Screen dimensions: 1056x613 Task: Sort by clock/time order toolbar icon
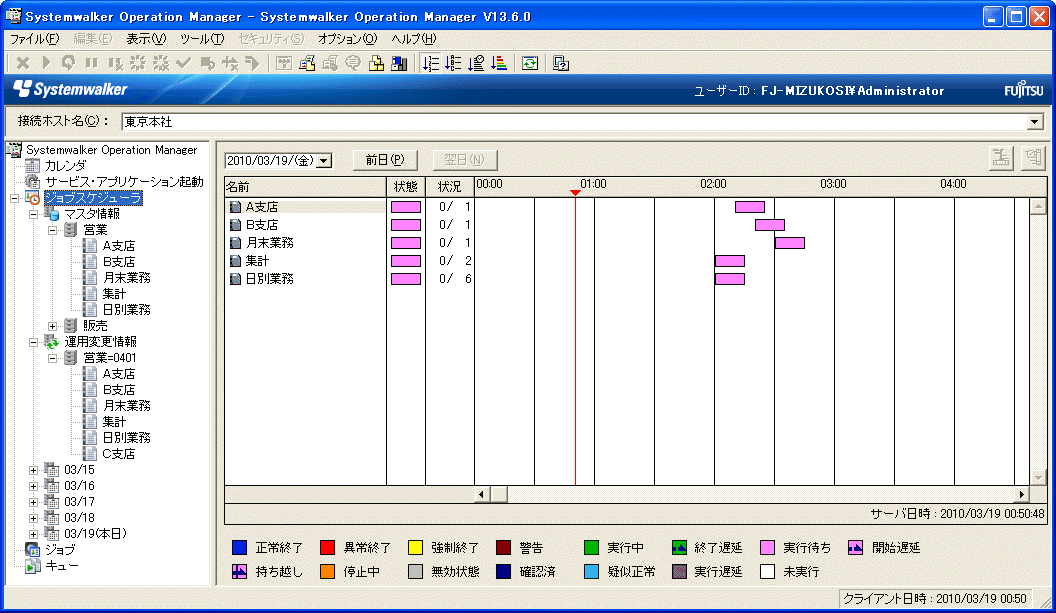(x=476, y=63)
